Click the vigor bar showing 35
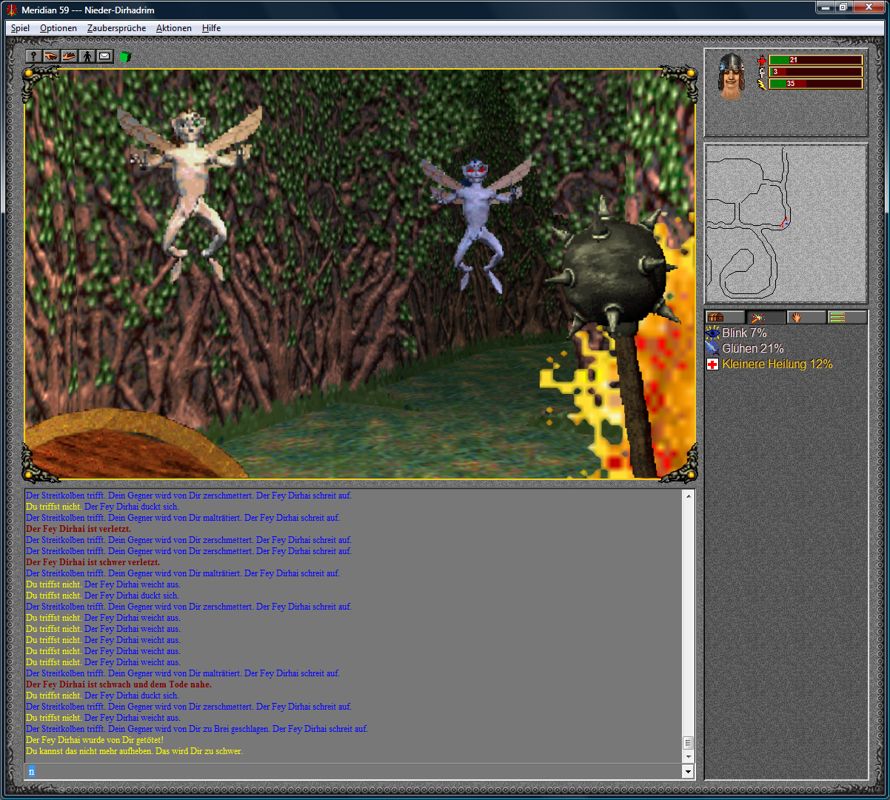 [816, 84]
